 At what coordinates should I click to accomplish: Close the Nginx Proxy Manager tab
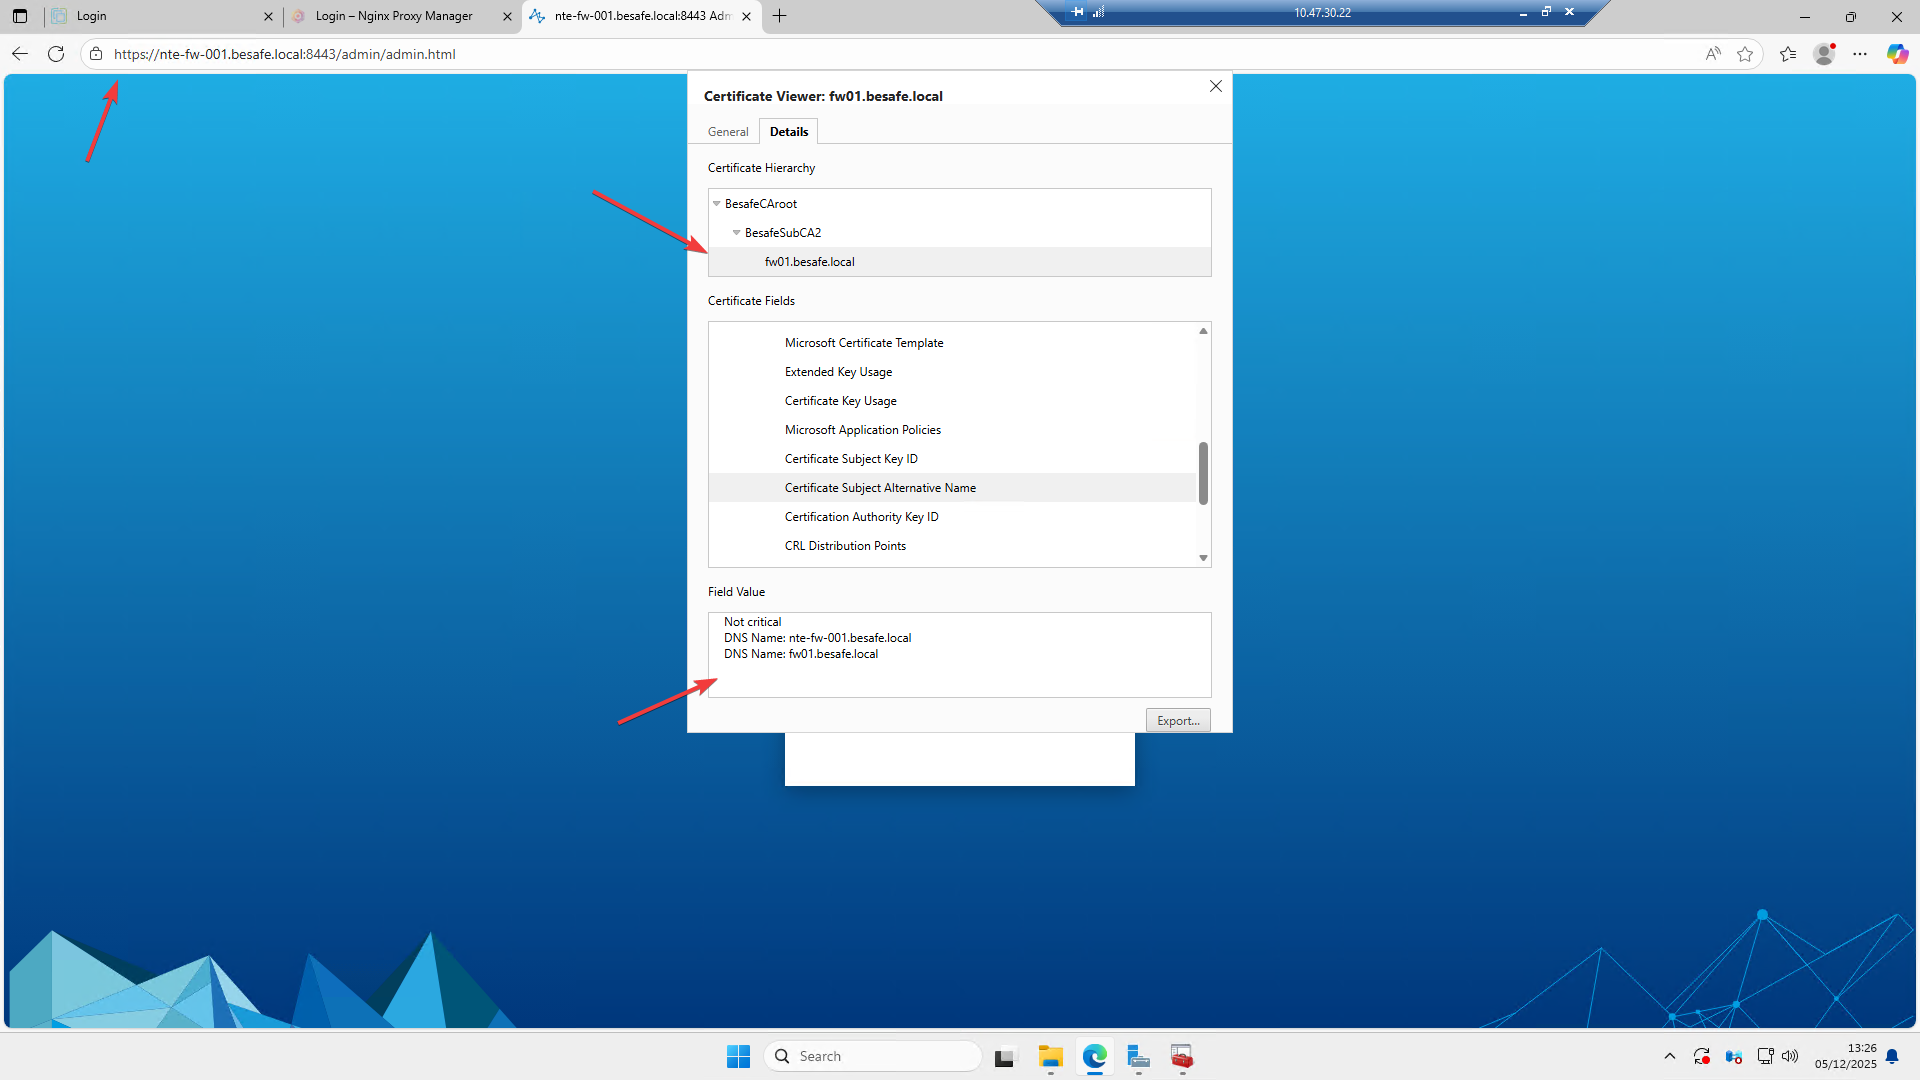(x=507, y=16)
